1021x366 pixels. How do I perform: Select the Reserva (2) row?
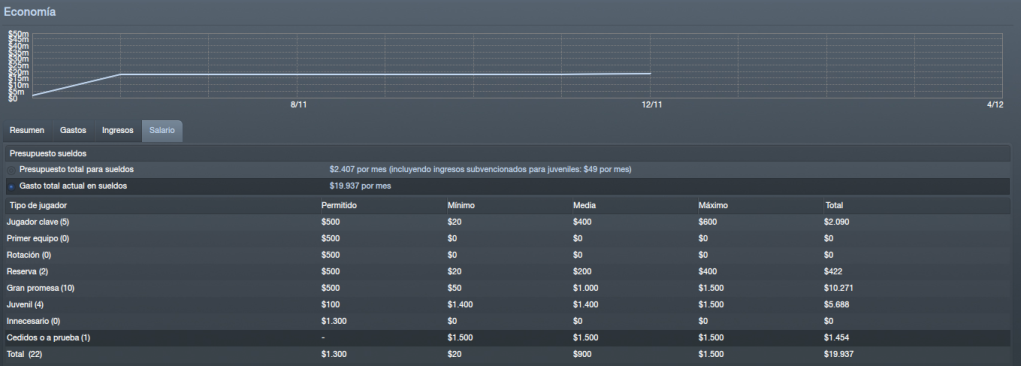[508, 272]
